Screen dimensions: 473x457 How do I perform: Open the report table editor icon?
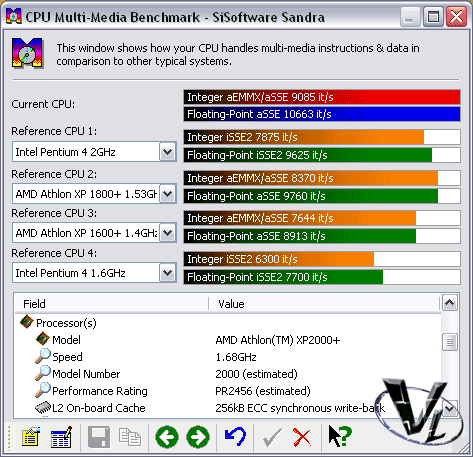[61, 437]
